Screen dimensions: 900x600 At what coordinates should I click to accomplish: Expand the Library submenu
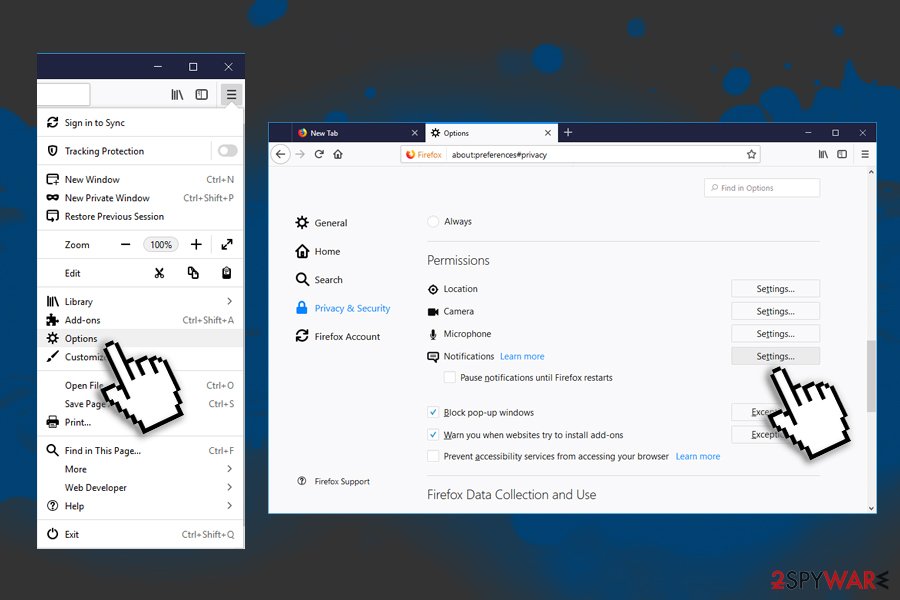(141, 301)
